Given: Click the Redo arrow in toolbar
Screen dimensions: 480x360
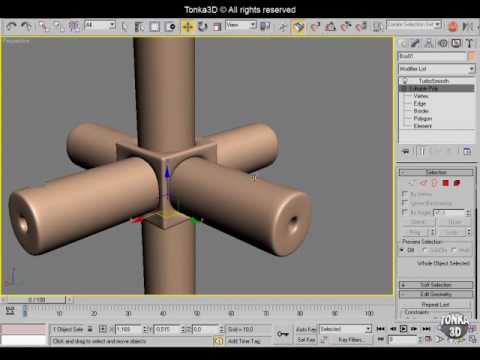Looking at the screenshot, I should [x=26, y=26].
